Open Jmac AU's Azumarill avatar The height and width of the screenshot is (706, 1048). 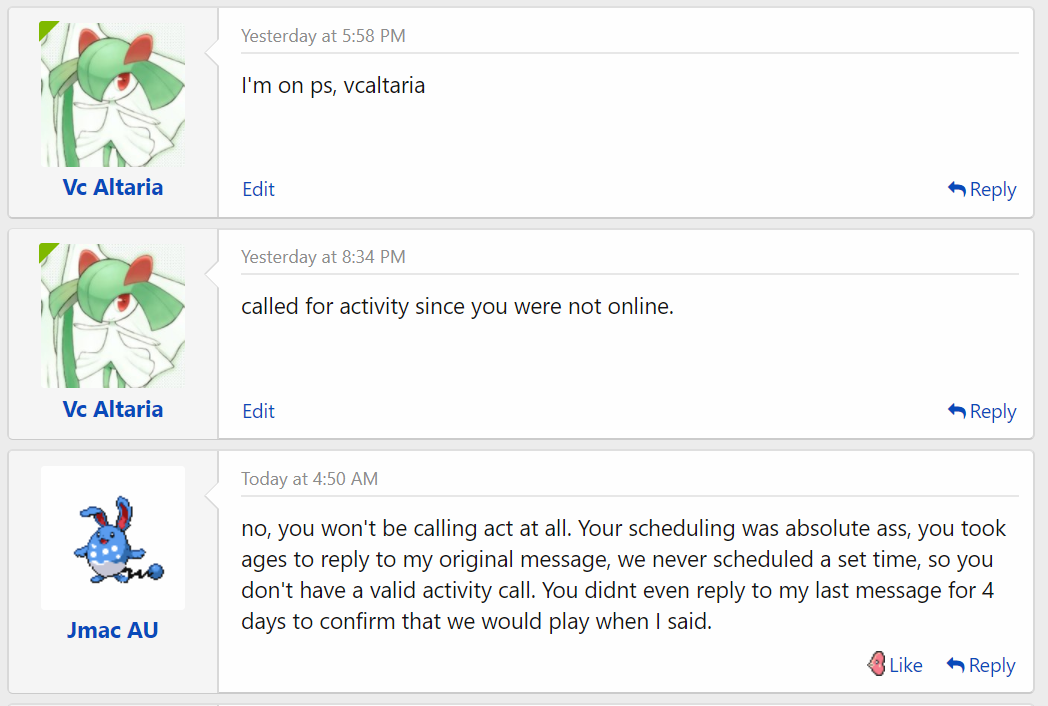coord(113,538)
